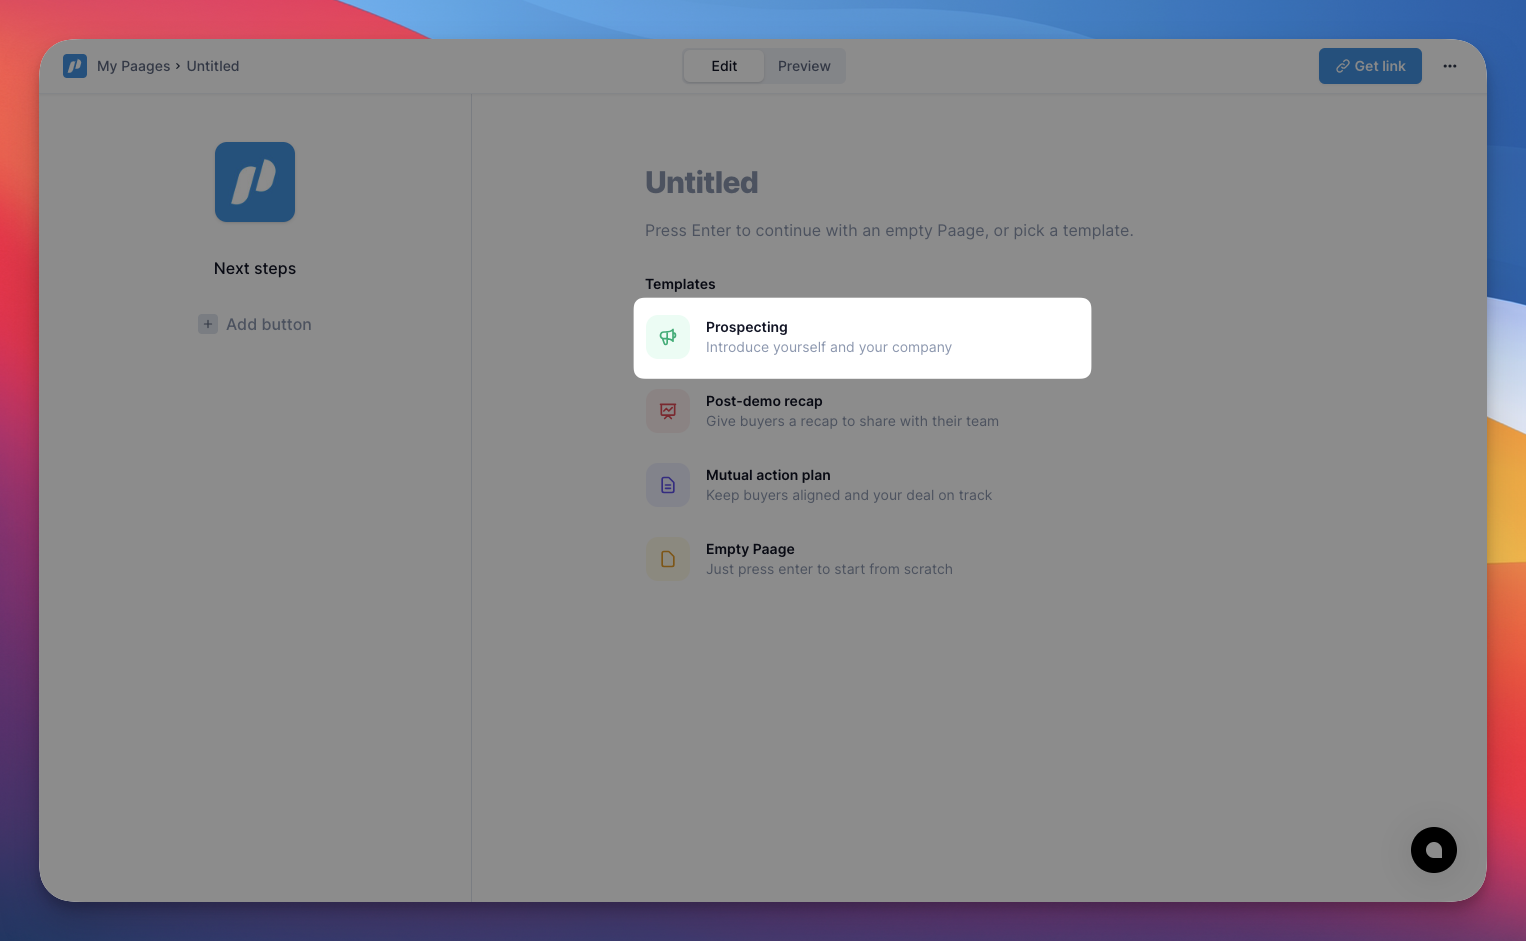1526x941 pixels.
Task: Choose the Post-demo recap template
Action: tap(862, 411)
